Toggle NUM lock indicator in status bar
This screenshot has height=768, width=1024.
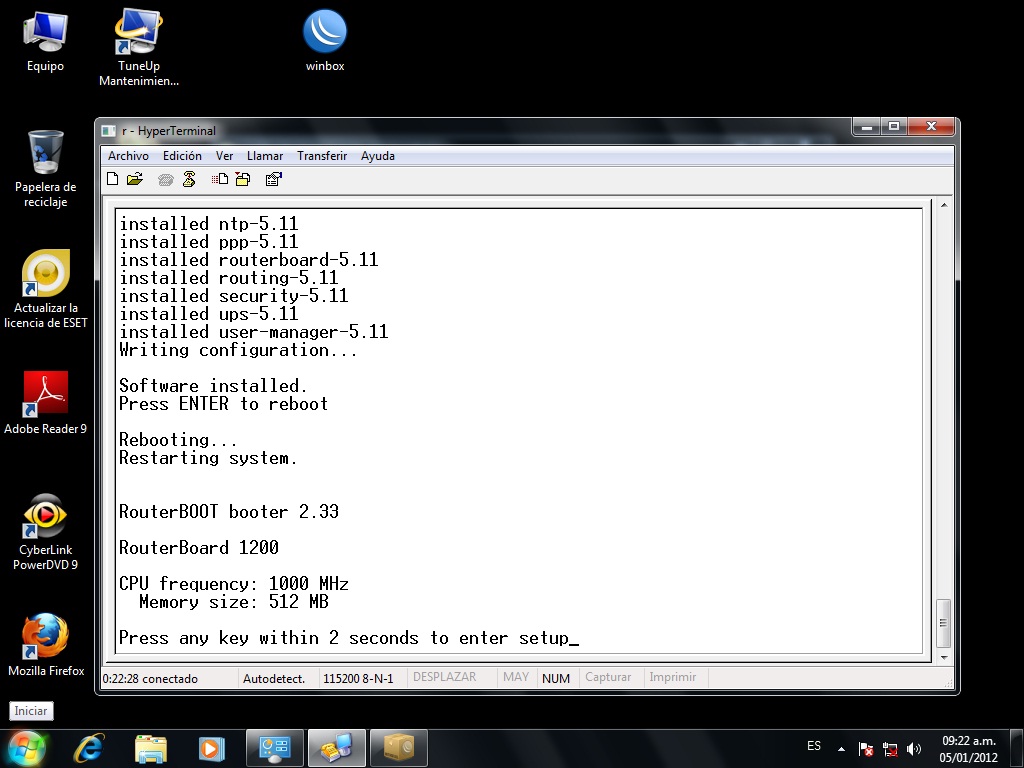[x=556, y=677]
